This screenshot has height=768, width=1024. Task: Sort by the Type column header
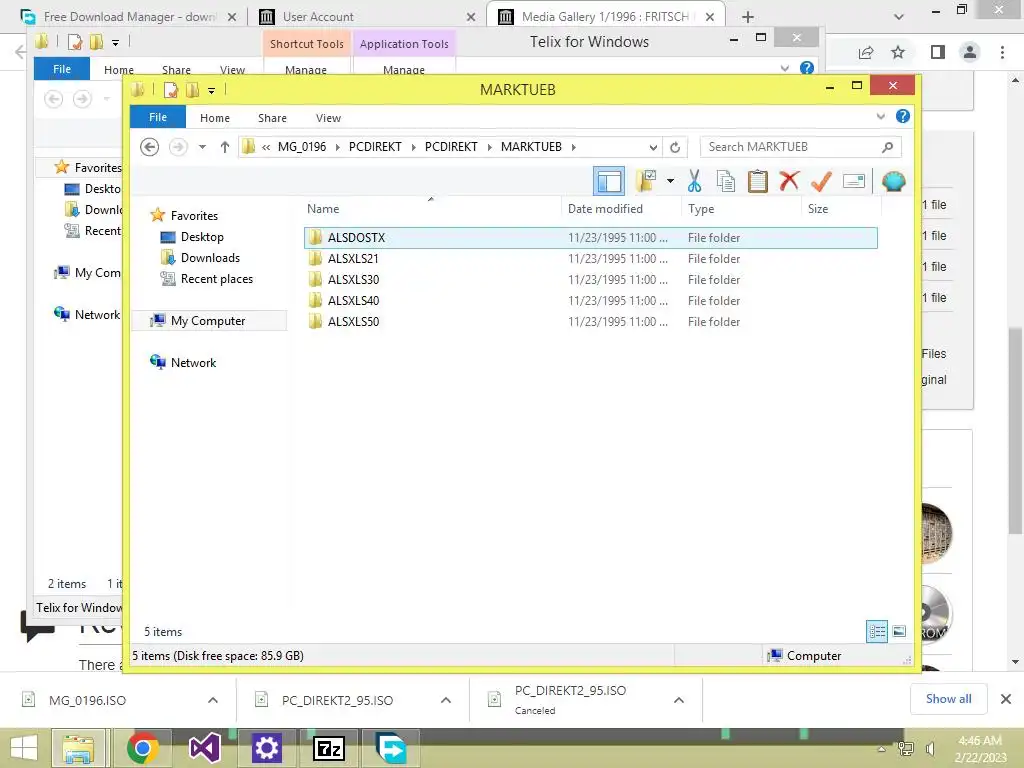tap(741, 208)
